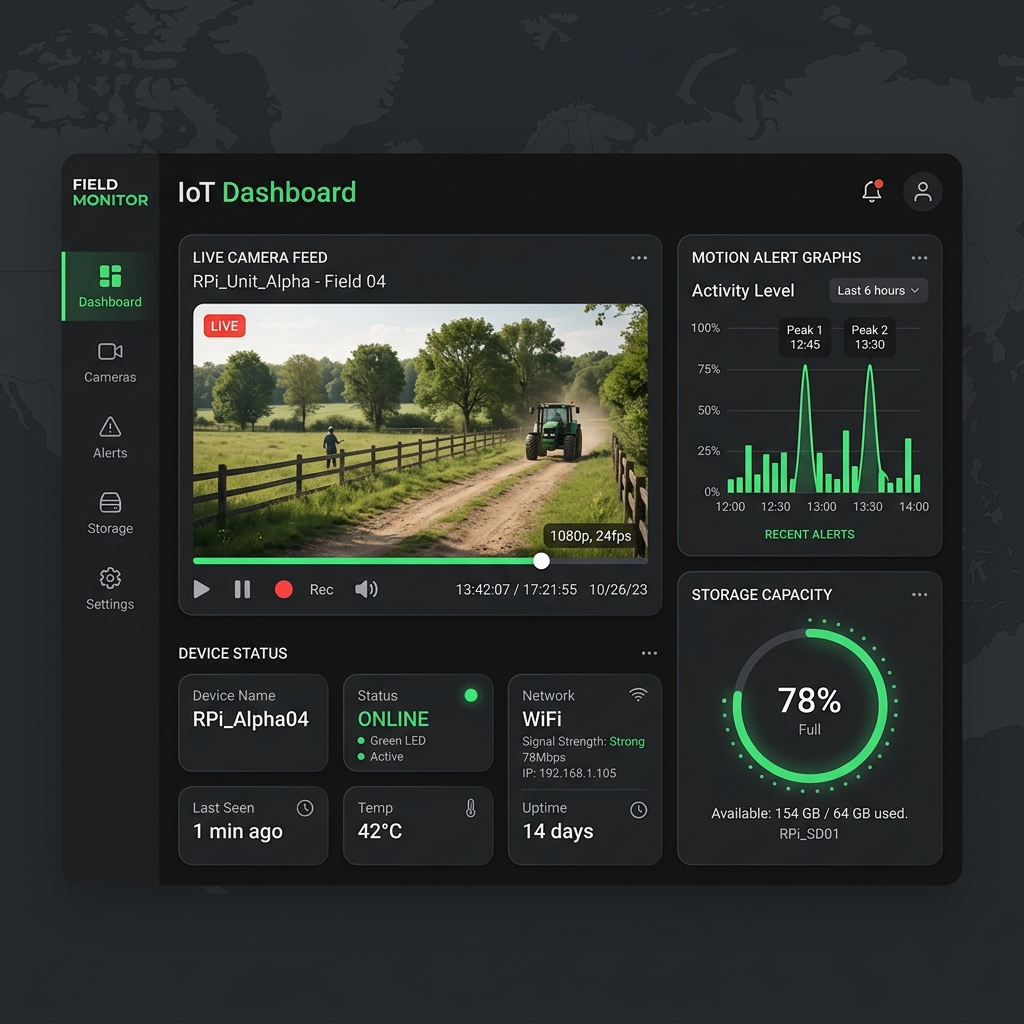Click the Rec label
The width and height of the screenshot is (1024, 1024).
pos(321,590)
